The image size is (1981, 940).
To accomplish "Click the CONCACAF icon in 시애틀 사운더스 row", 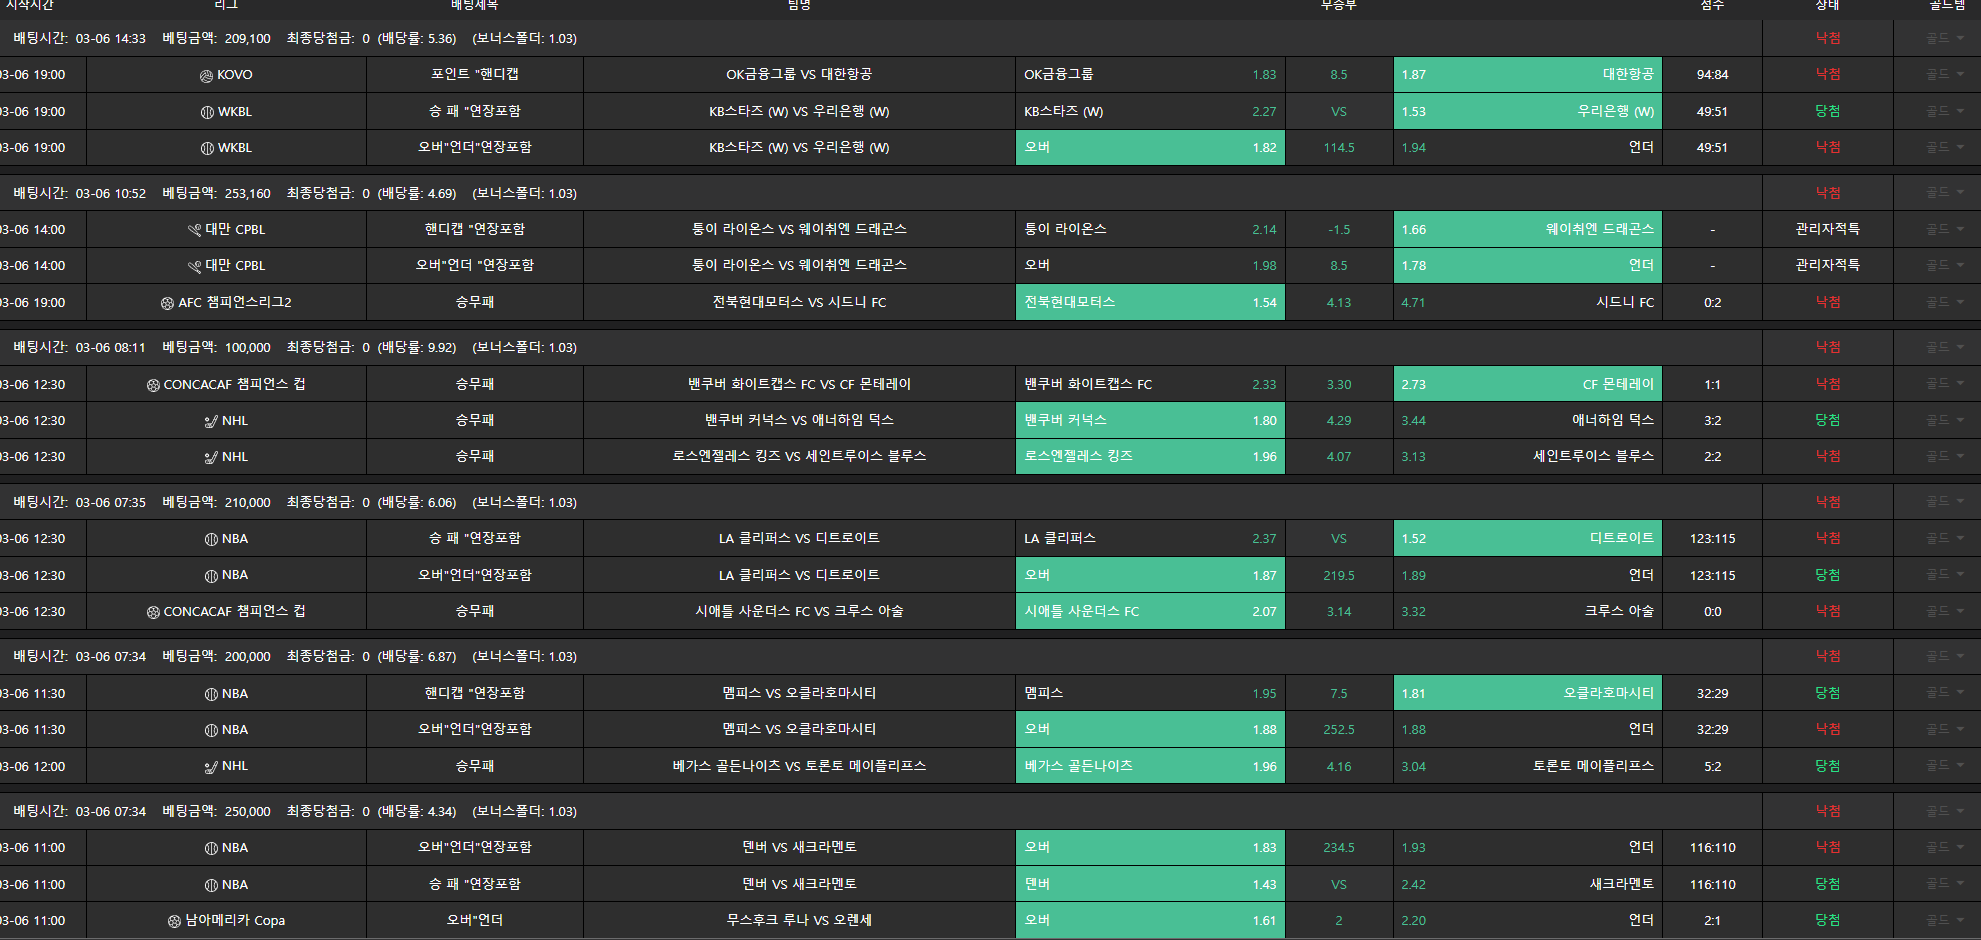I will [x=153, y=612].
